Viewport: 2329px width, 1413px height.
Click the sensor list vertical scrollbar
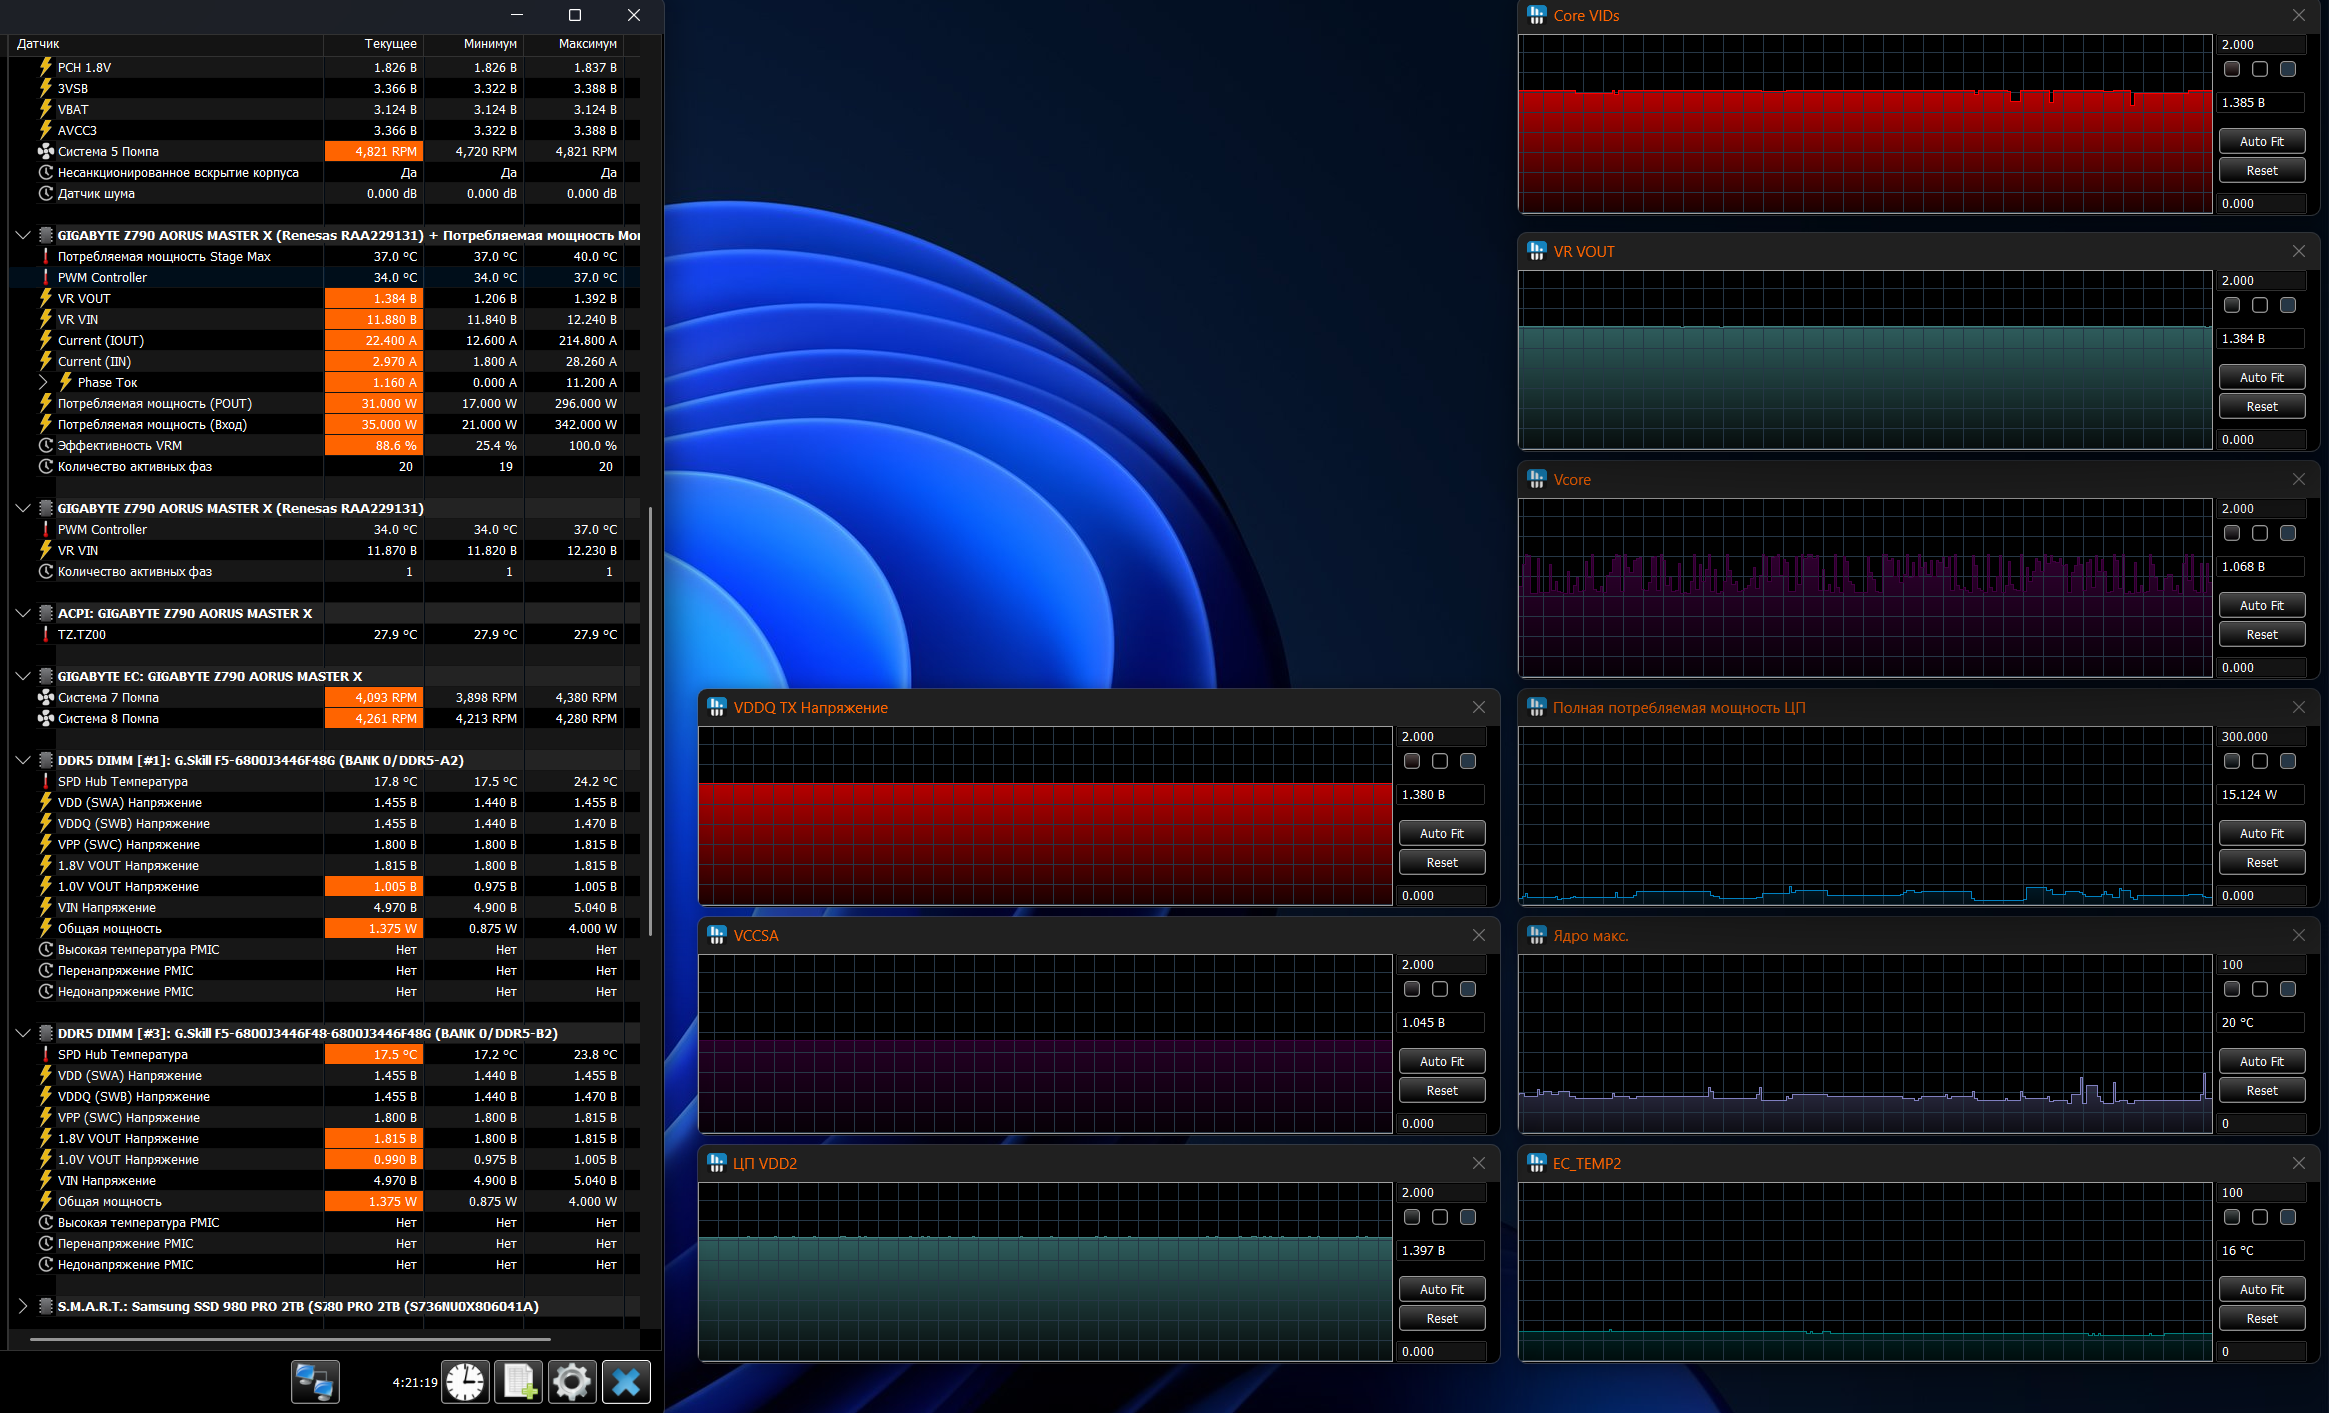point(651,720)
